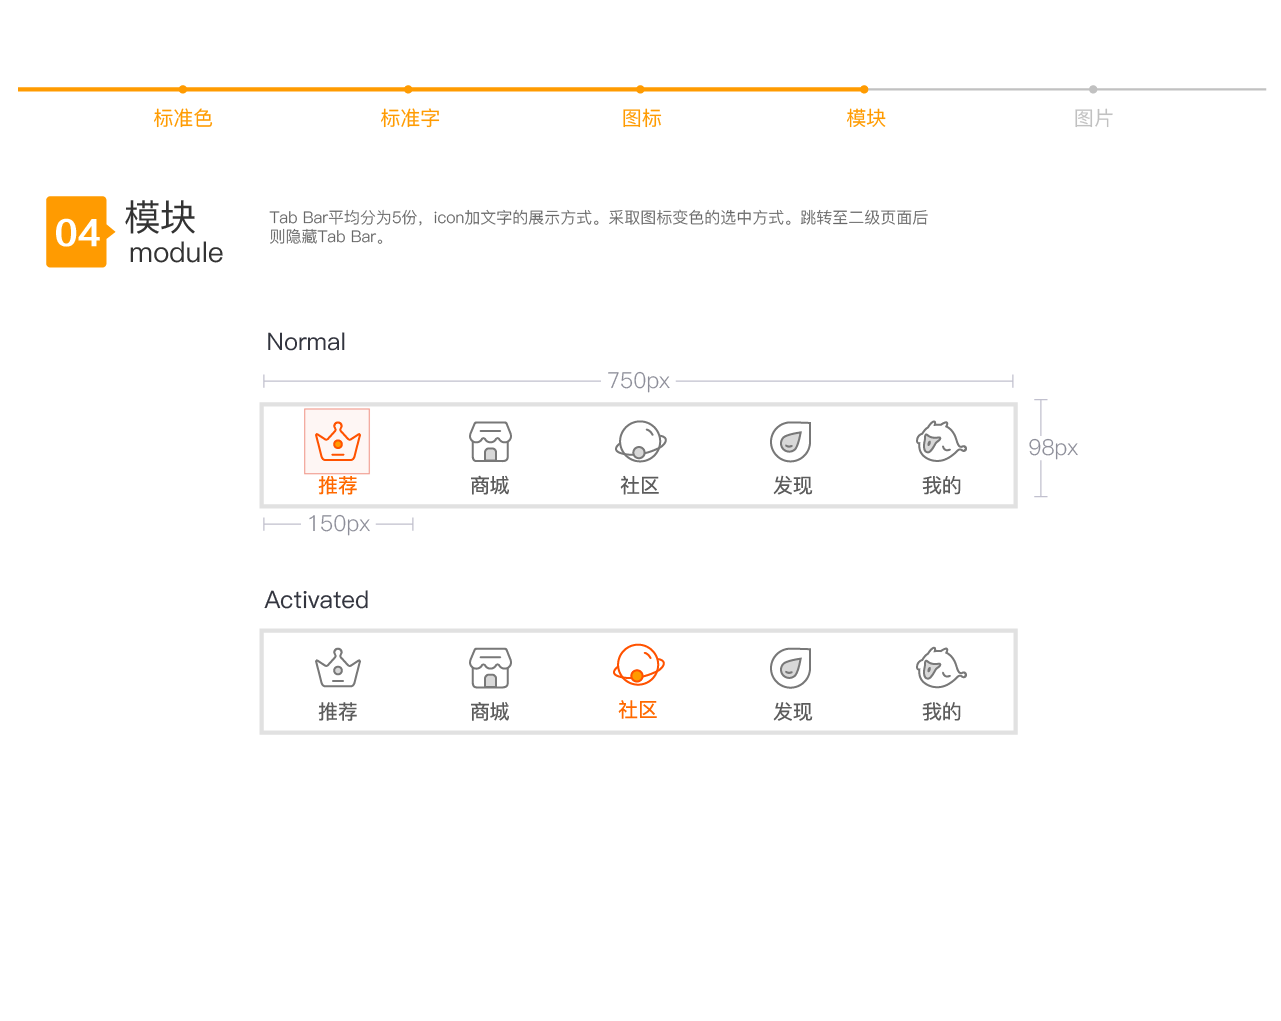Screen dimensions: 1281x1021
Task: Click the Activated heading
Action: point(317,600)
